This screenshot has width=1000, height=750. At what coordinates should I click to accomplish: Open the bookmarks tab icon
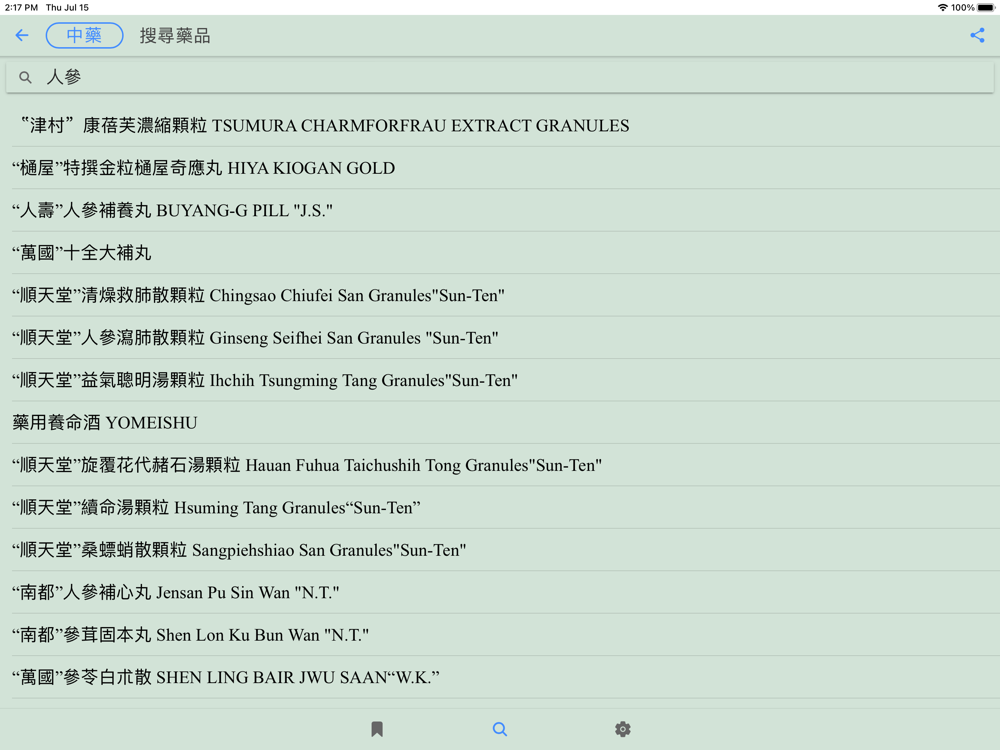click(x=377, y=729)
